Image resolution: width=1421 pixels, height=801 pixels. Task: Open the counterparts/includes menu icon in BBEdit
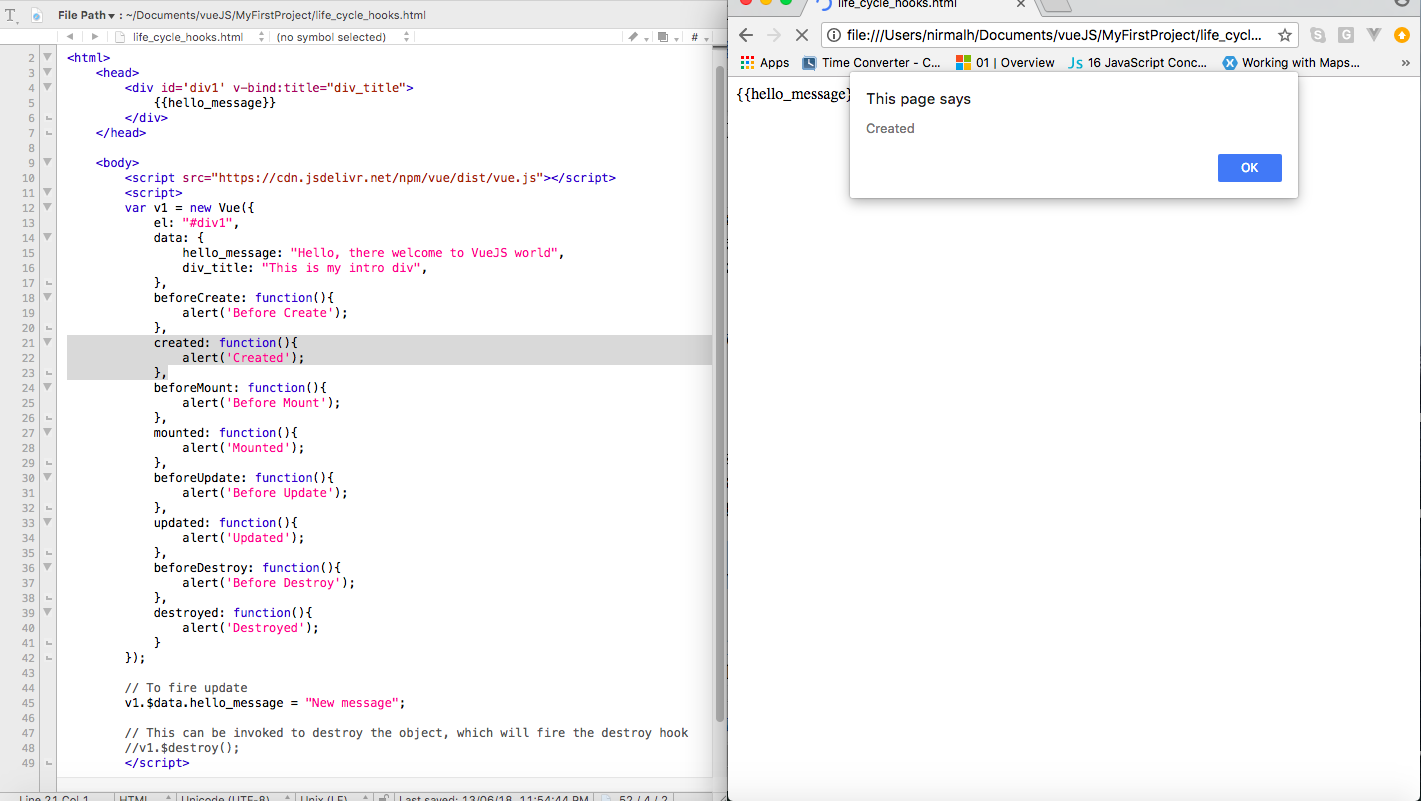tap(666, 37)
